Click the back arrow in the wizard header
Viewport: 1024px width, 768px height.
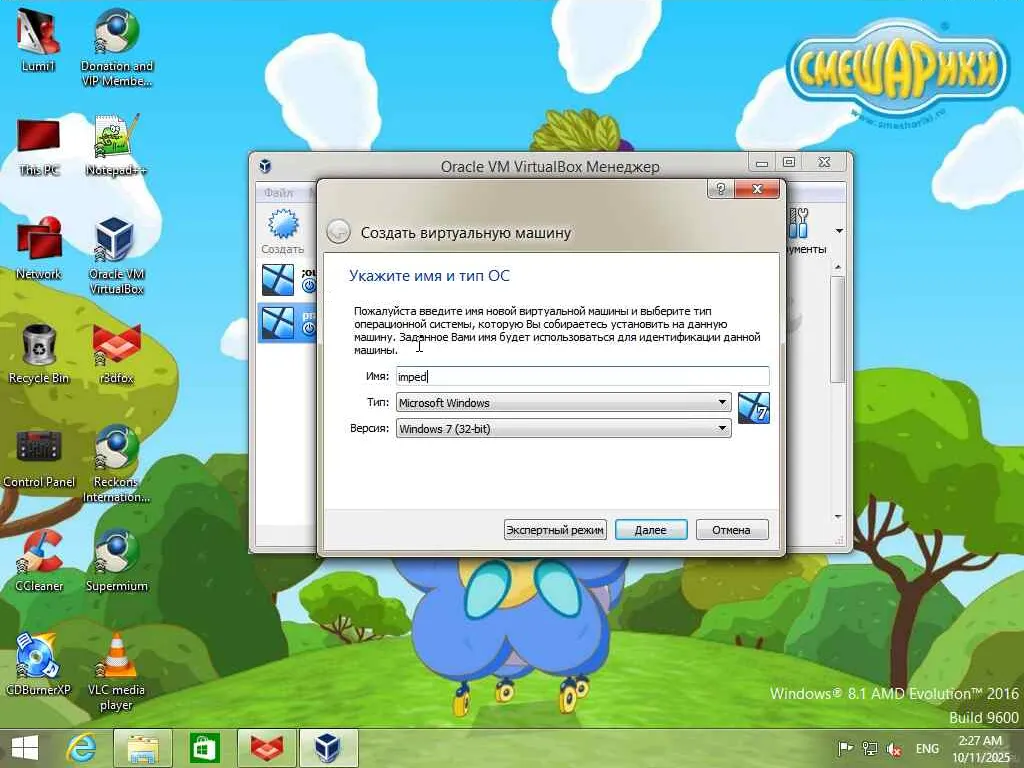coord(338,232)
